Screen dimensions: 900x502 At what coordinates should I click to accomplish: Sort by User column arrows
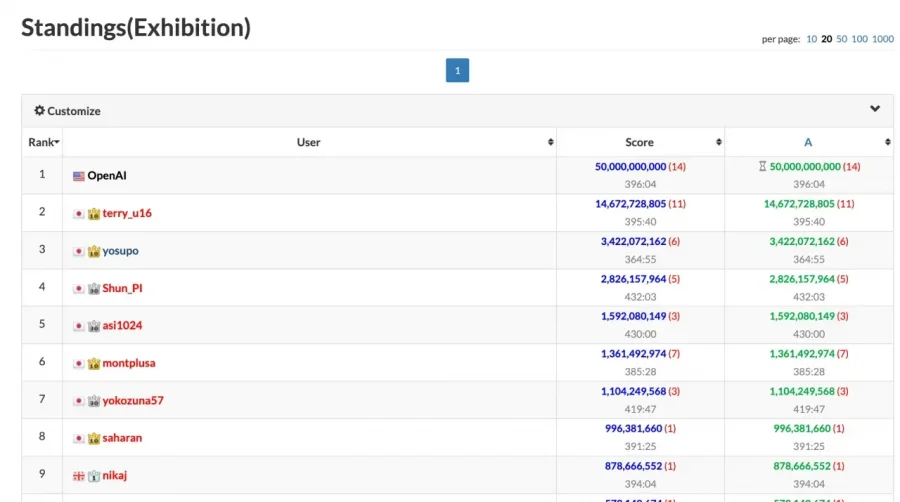coord(550,142)
